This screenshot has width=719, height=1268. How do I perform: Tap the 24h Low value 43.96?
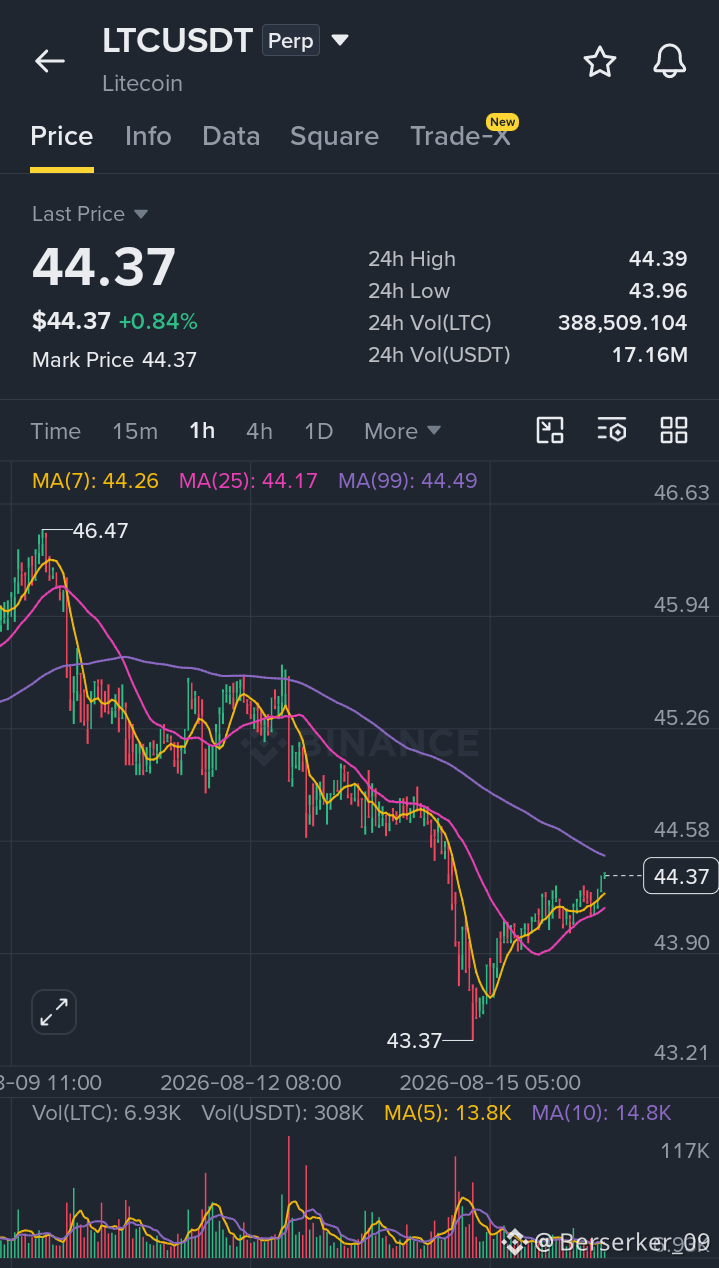[x=658, y=291]
